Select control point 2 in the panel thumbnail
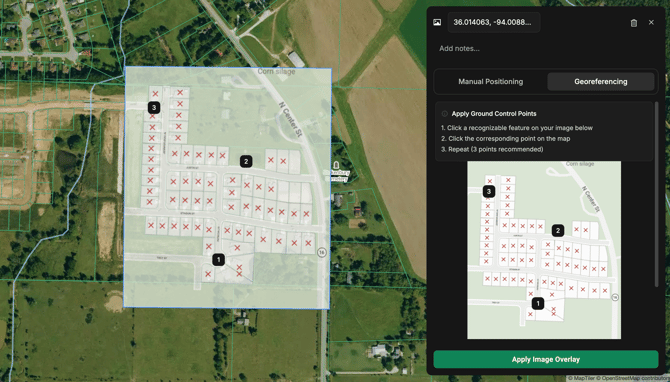The height and width of the screenshot is (382, 670). click(558, 231)
